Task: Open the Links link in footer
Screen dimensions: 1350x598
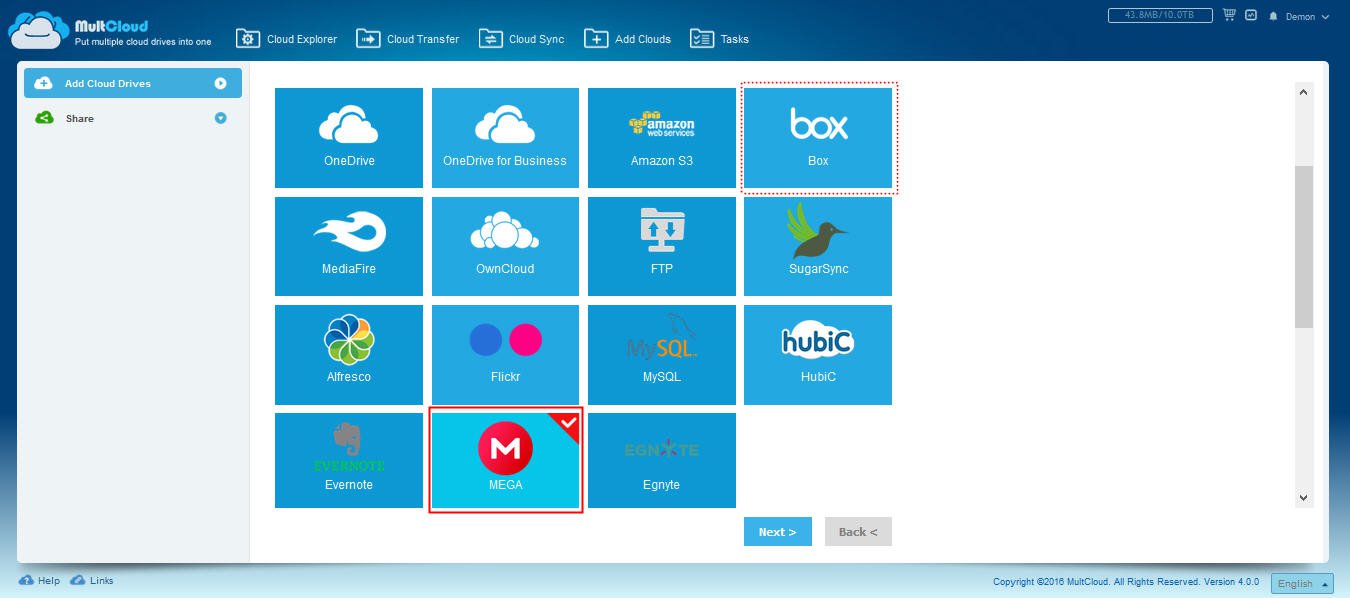Action: click(92, 580)
